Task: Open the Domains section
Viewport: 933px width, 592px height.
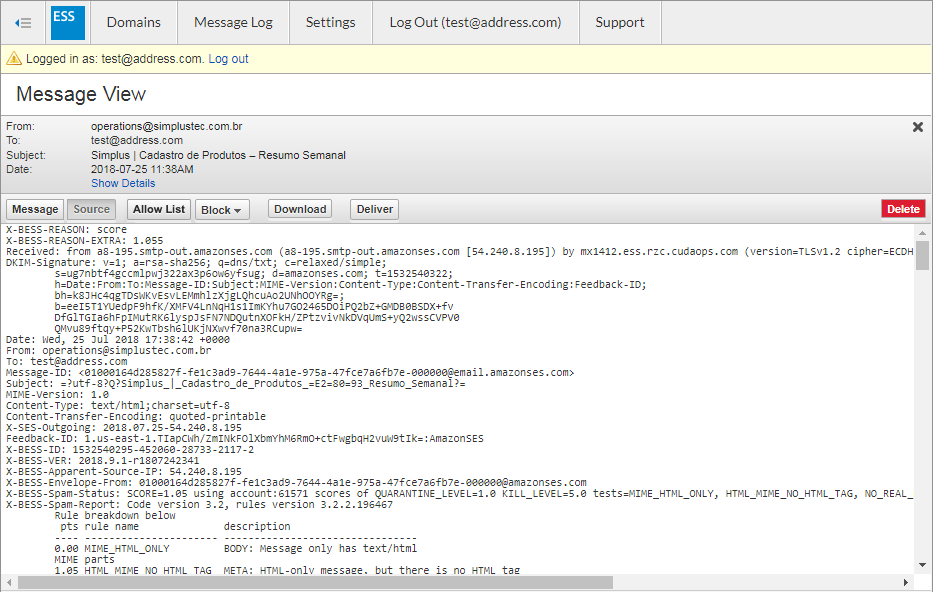Action: pos(133,22)
